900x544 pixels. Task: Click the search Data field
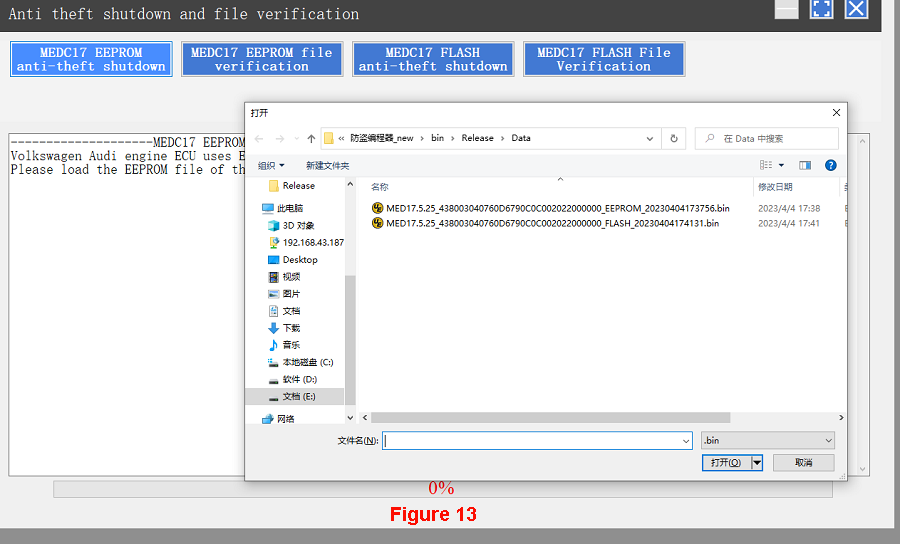[767, 138]
